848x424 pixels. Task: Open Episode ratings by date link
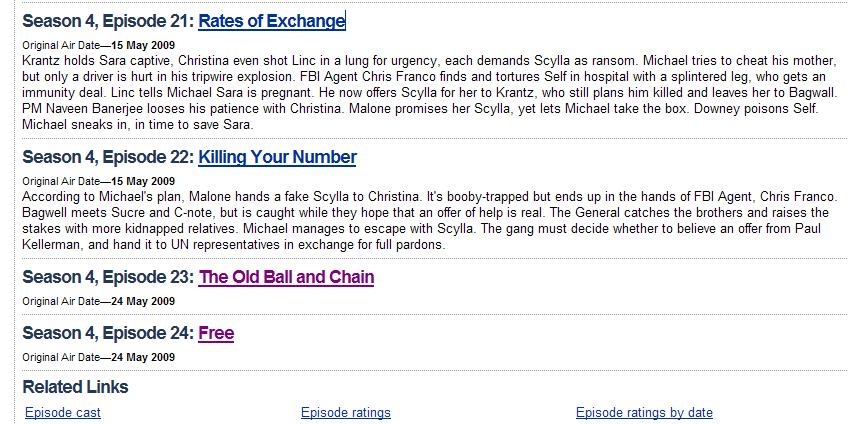click(644, 413)
